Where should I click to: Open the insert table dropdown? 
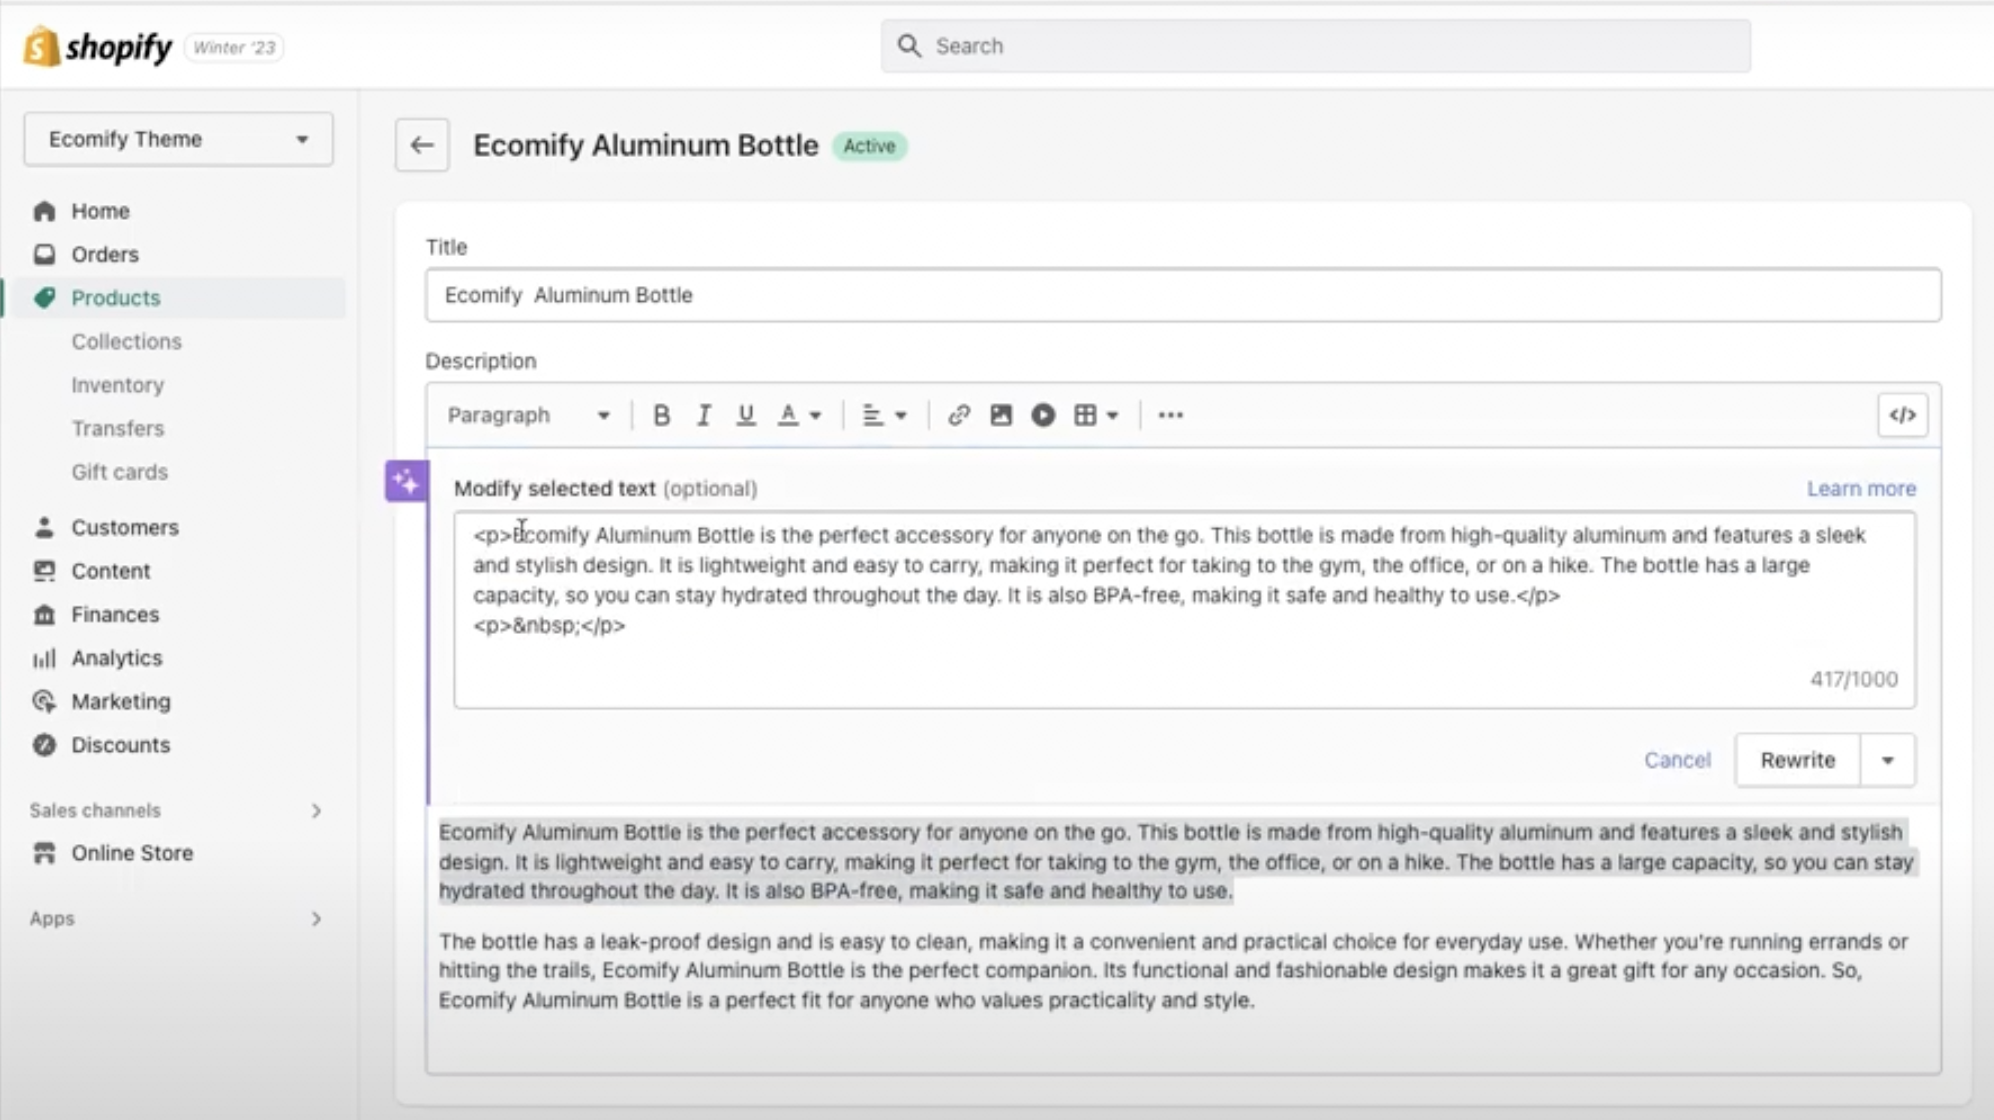pyautogui.click(x=1096, y=415)
